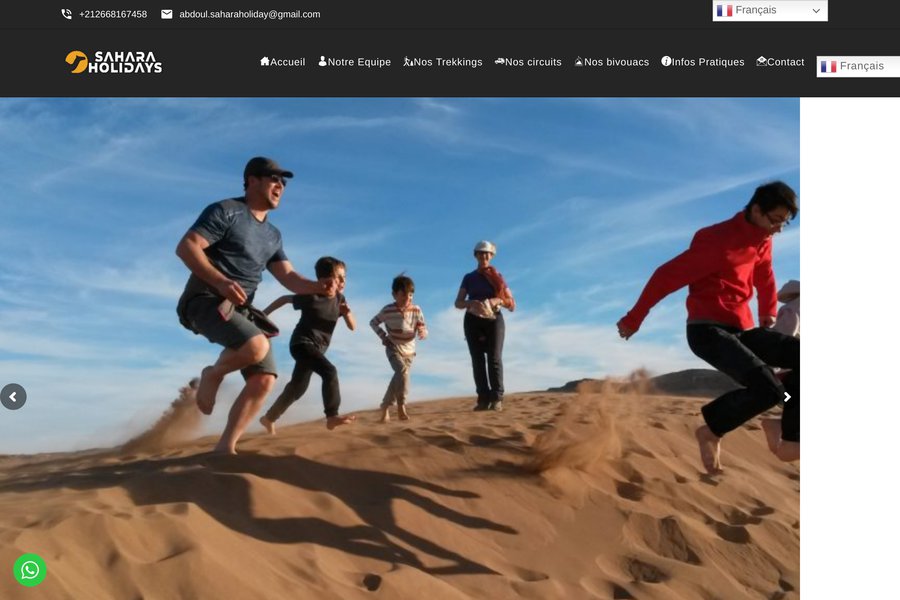
Task: Go to next slide arrow
Action: (x=787, y=397)
